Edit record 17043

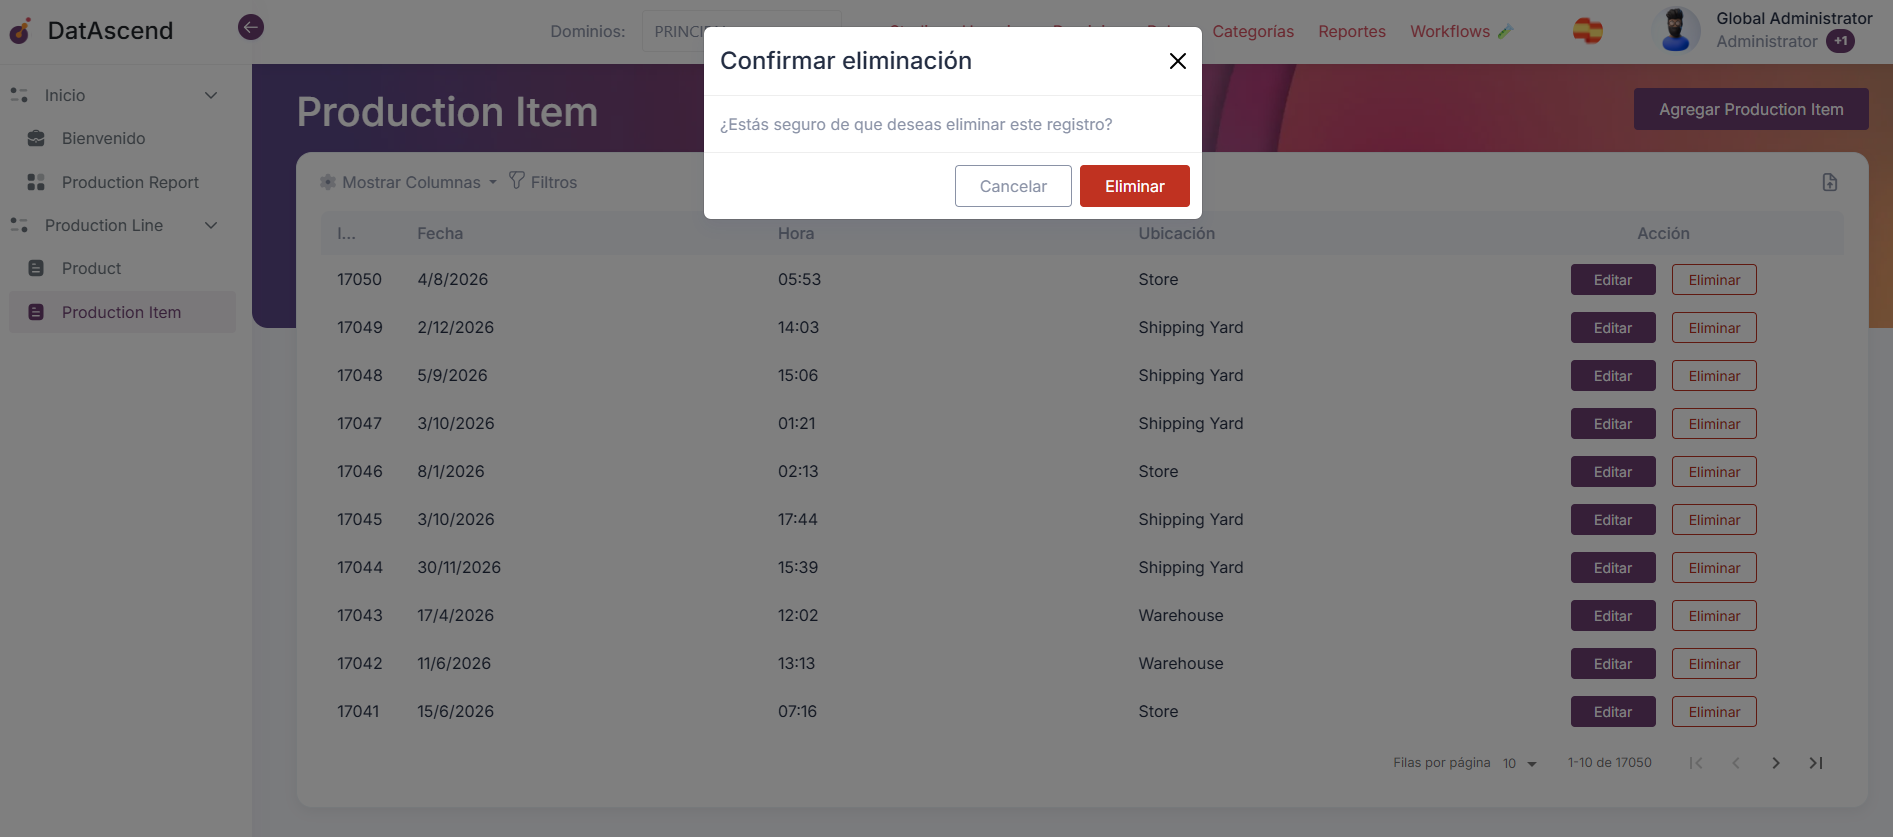coord(1613,616)
